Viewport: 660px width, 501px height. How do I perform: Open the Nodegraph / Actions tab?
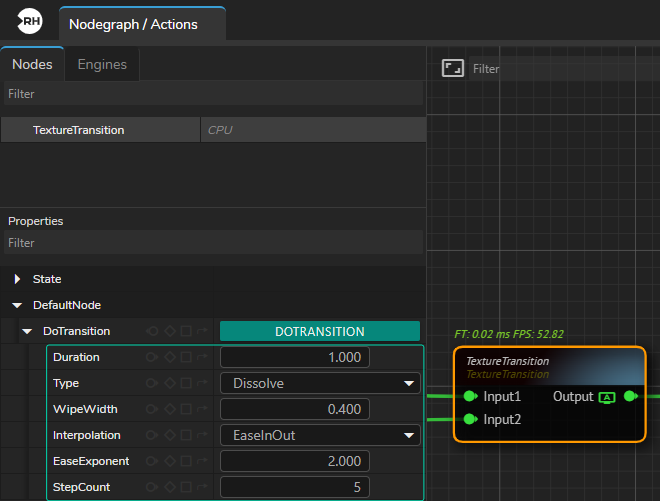[142, 24]
